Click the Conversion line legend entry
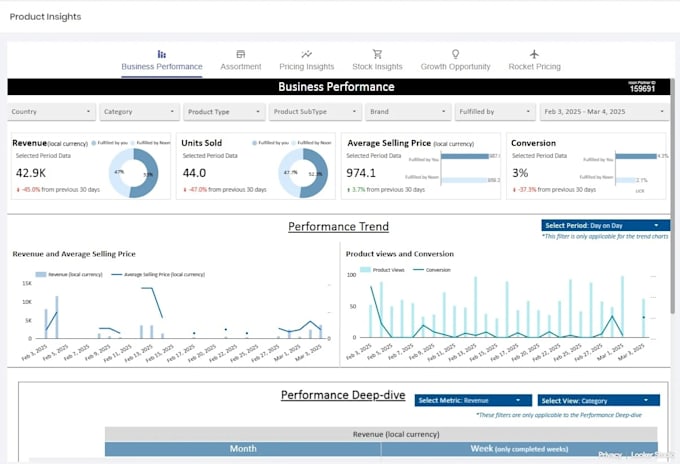The image size is (680, 464). [x=432, y=270]
